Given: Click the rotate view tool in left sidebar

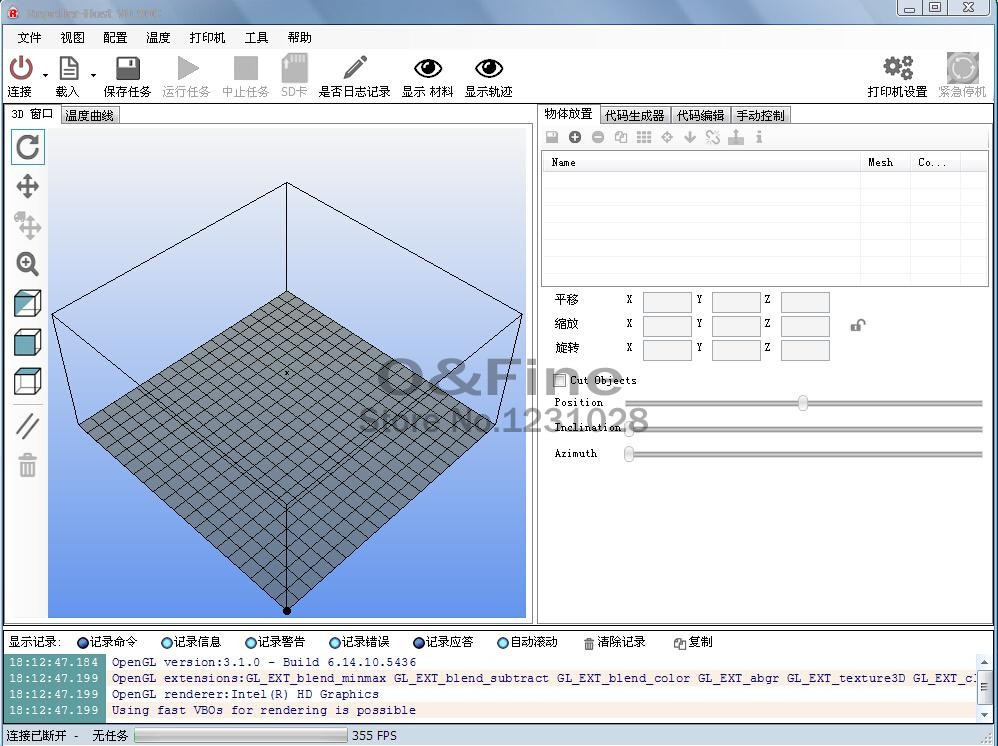Looking at the screenshot, I should (x=28, y=147).
